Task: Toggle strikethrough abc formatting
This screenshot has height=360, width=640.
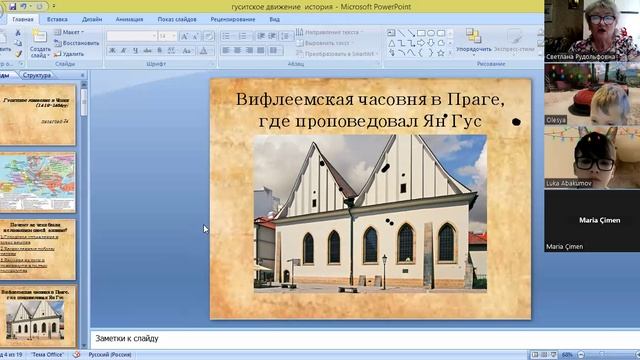Action: [x=147, y=51]
